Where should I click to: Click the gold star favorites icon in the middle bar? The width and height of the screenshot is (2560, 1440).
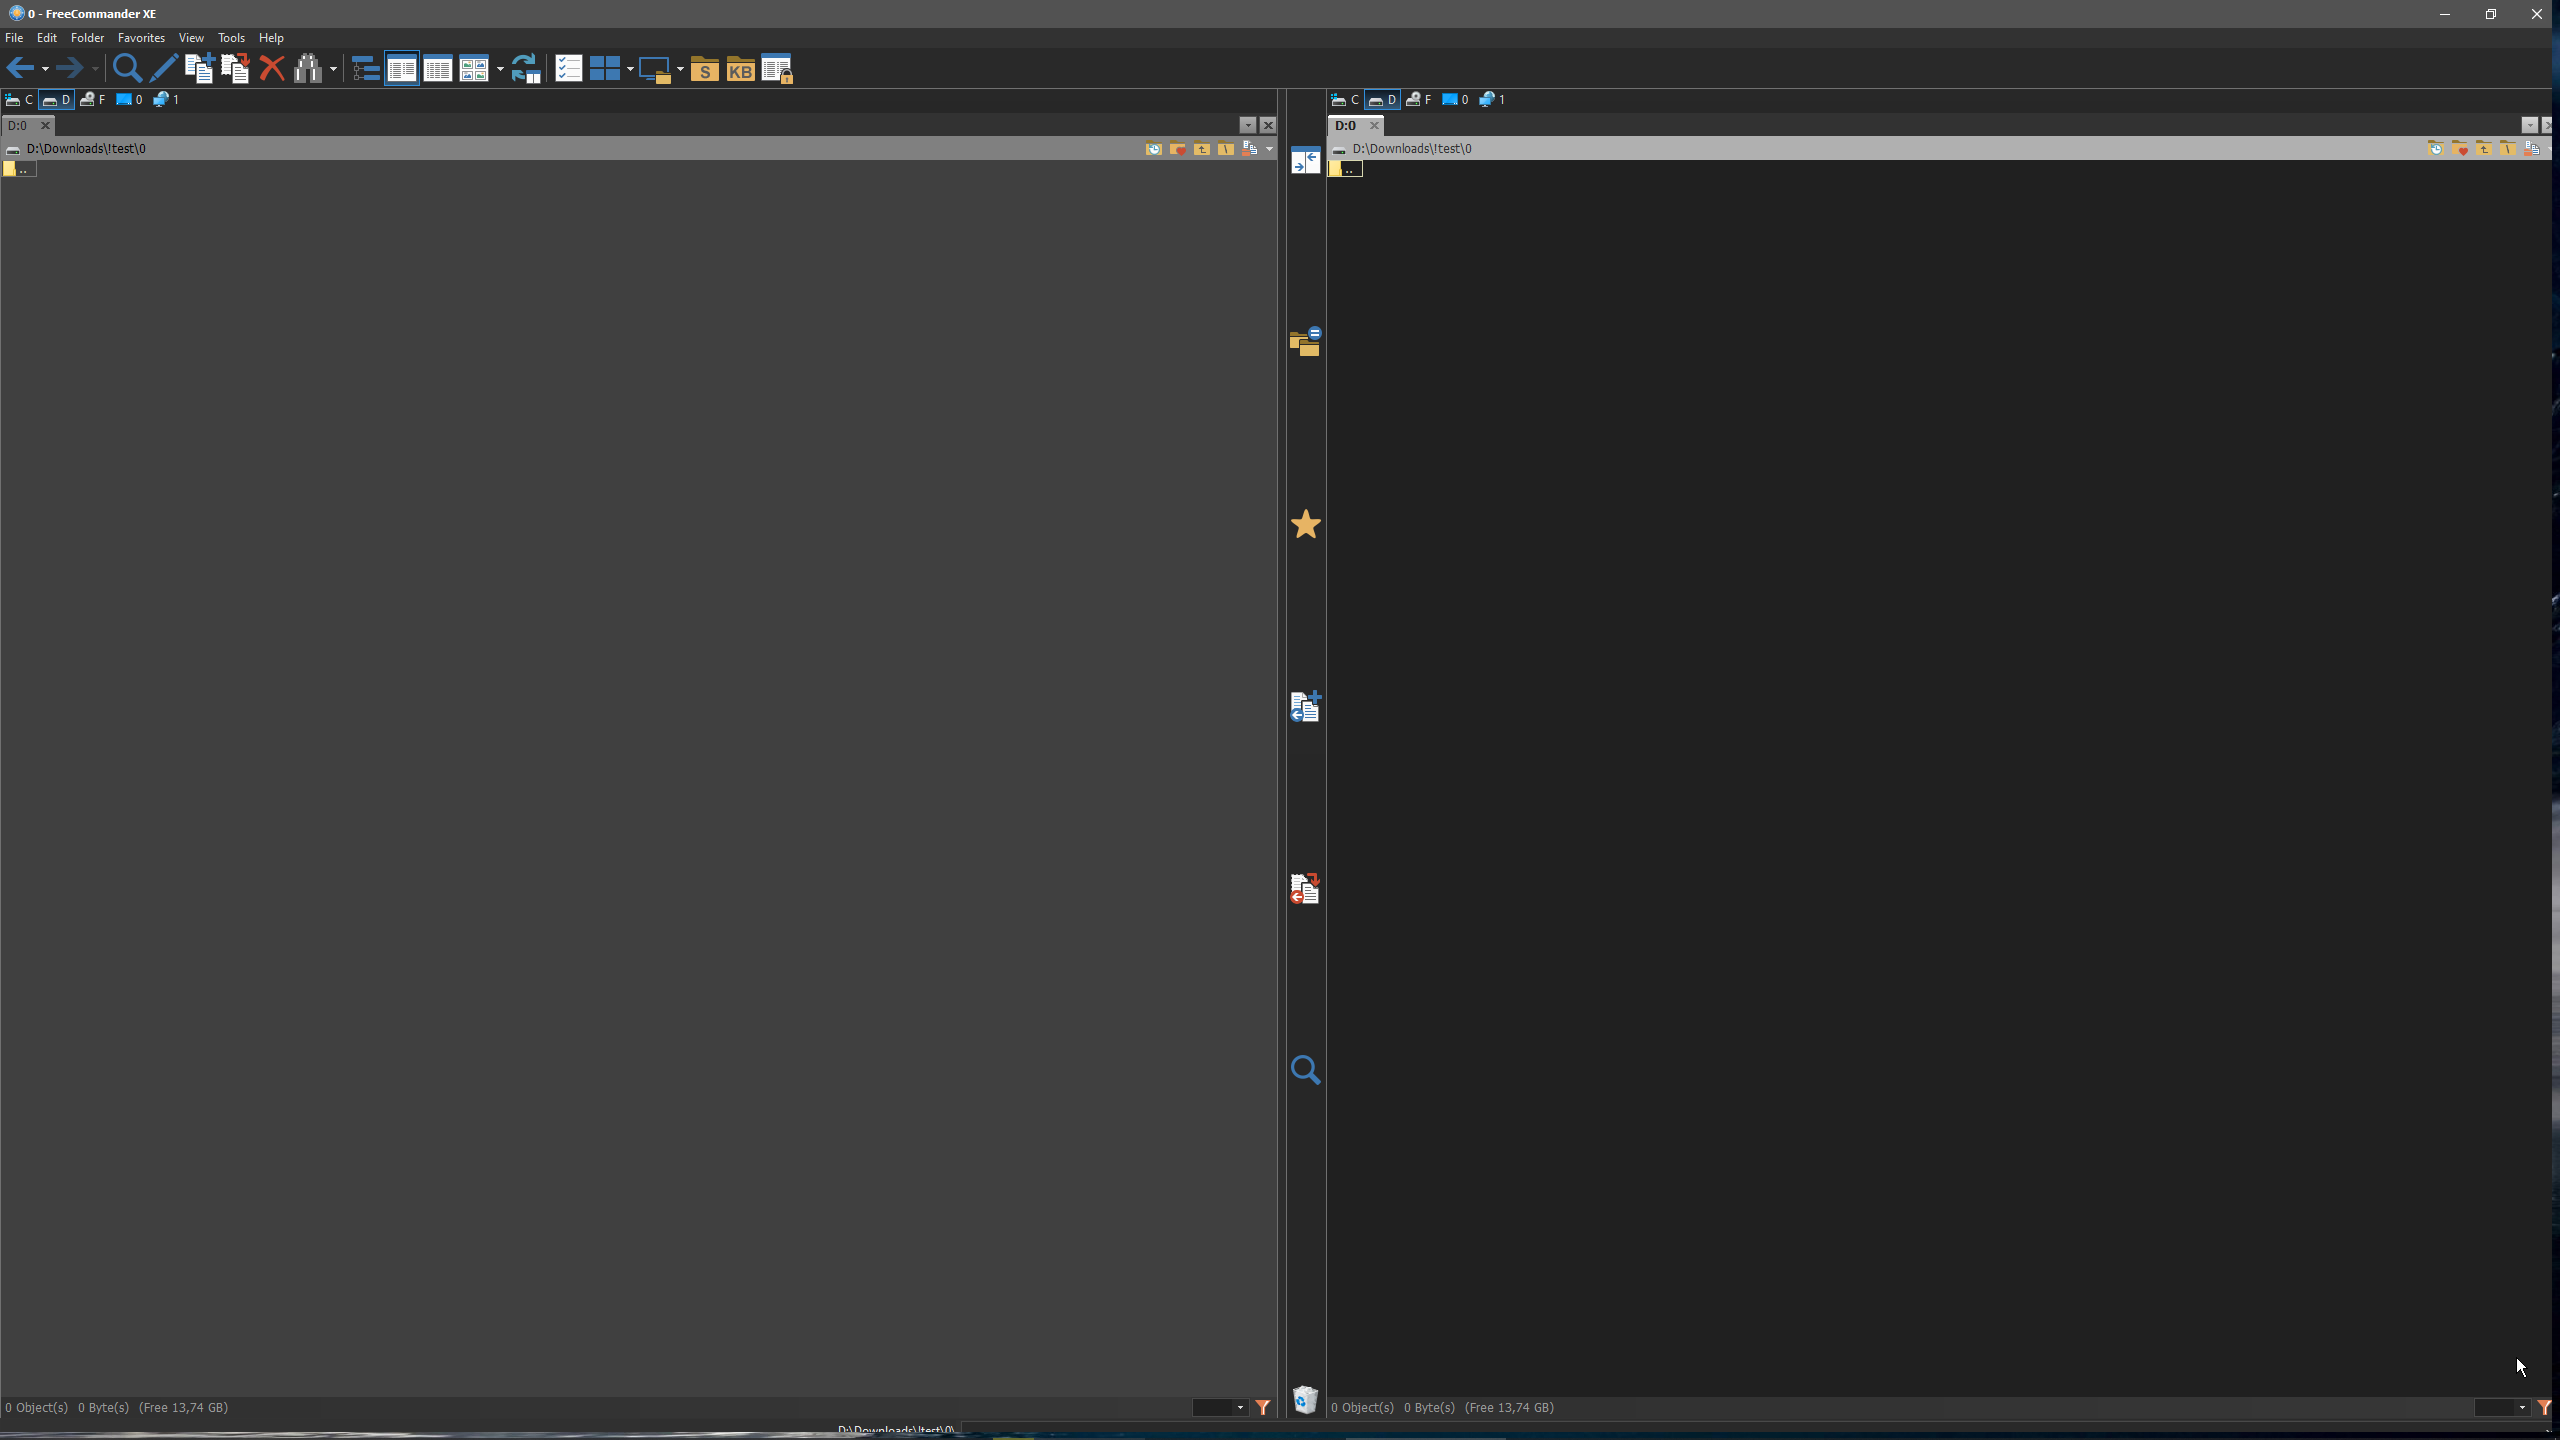click(1305, 524)
